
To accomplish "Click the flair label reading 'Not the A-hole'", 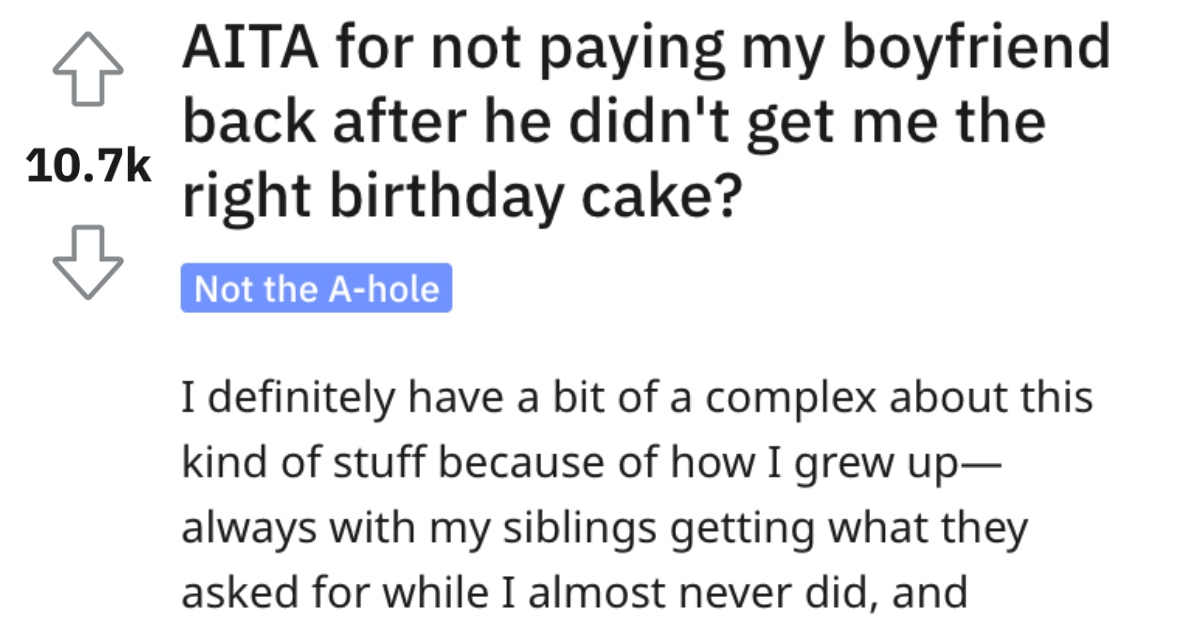I will [x=315, y=289].
